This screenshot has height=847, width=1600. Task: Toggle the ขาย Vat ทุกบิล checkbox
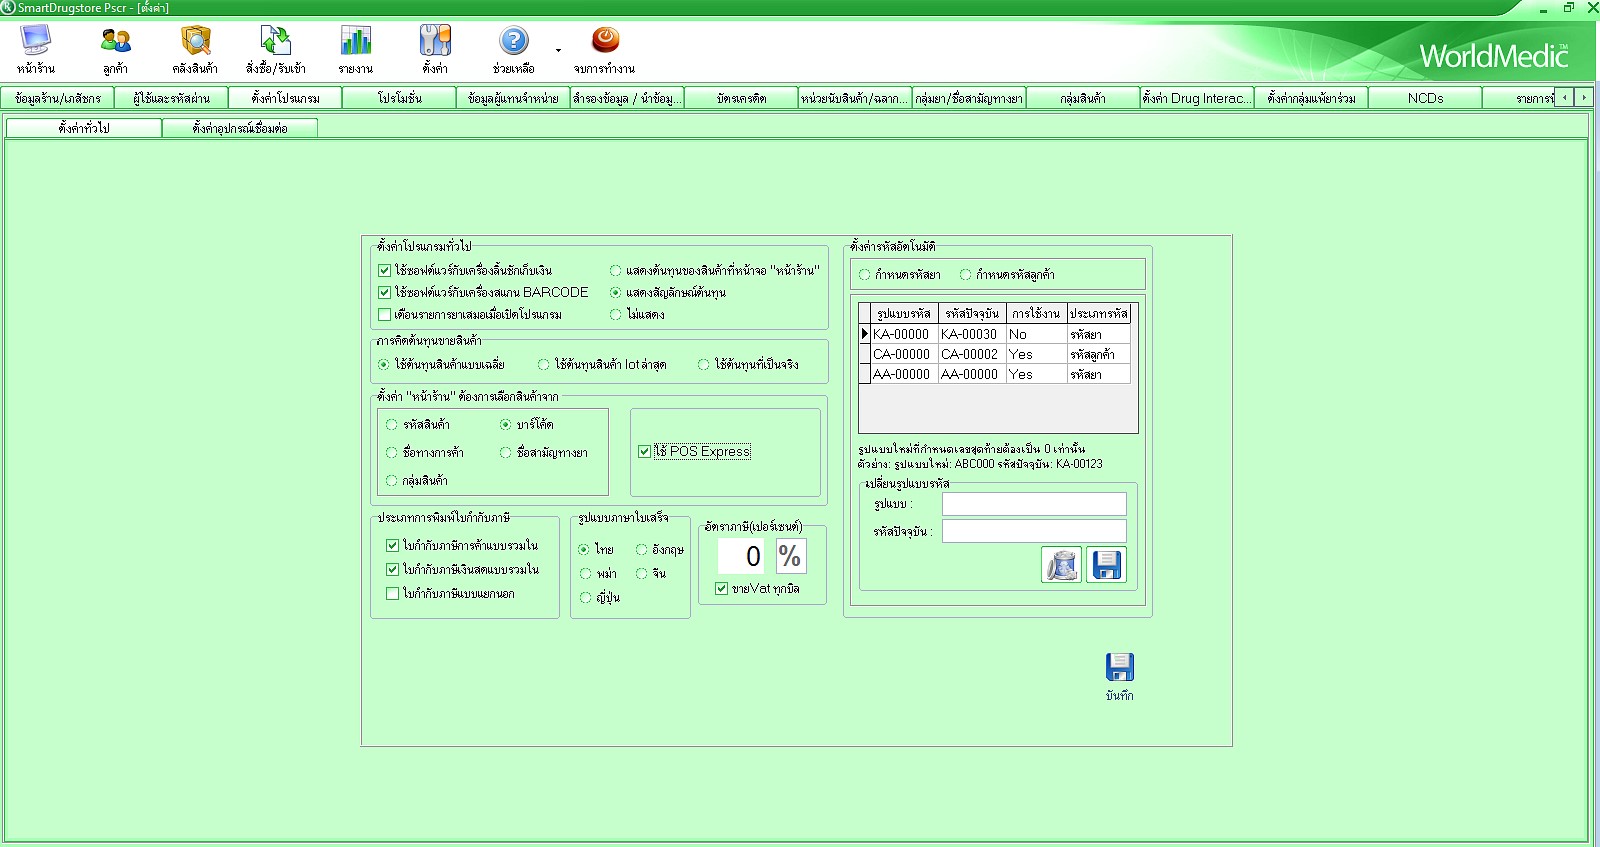tap(722, 589)
